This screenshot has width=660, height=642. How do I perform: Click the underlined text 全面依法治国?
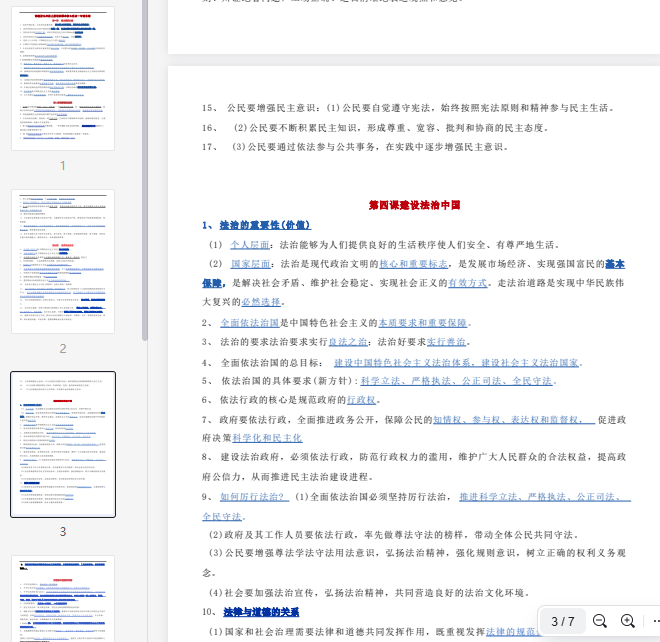tap(249, 323)
